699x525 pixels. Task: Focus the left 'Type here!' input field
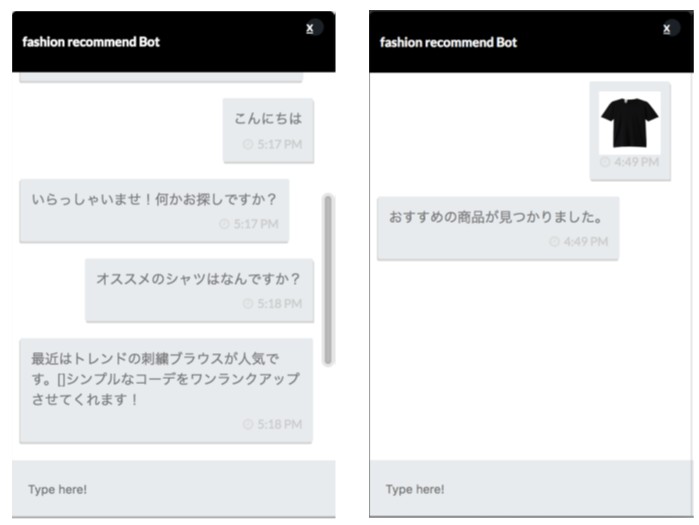coord(174,489)
